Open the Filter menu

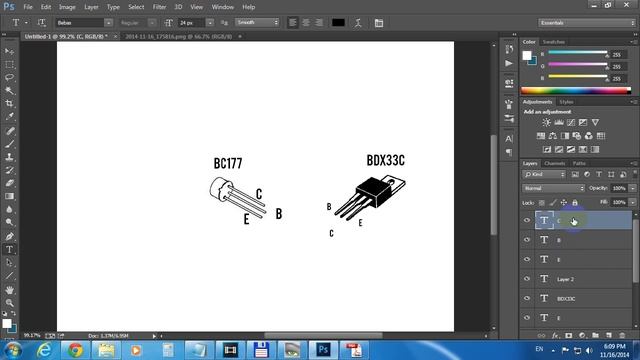click(x=159, y=7)
